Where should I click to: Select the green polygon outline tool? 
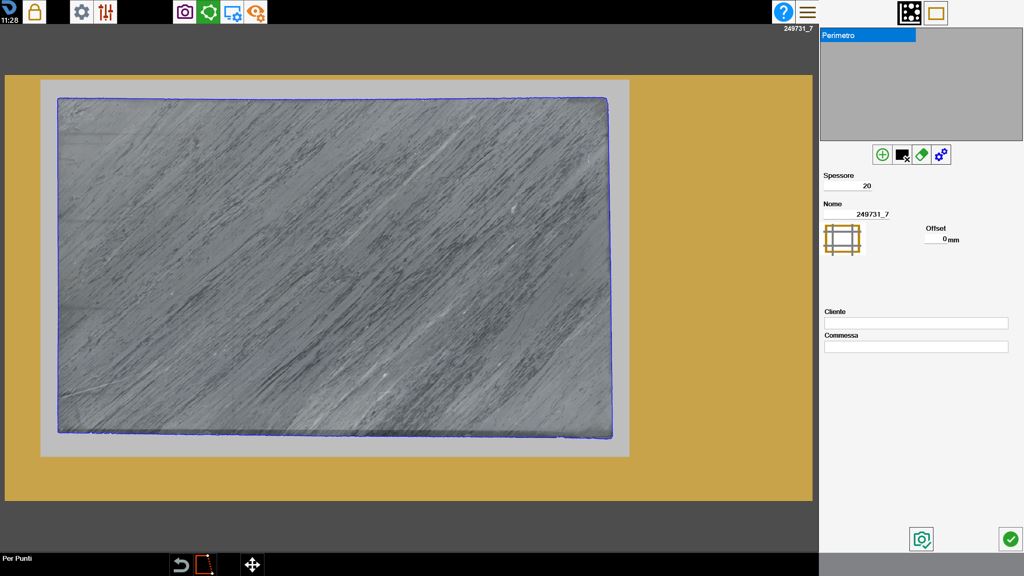tap(208, 12)
